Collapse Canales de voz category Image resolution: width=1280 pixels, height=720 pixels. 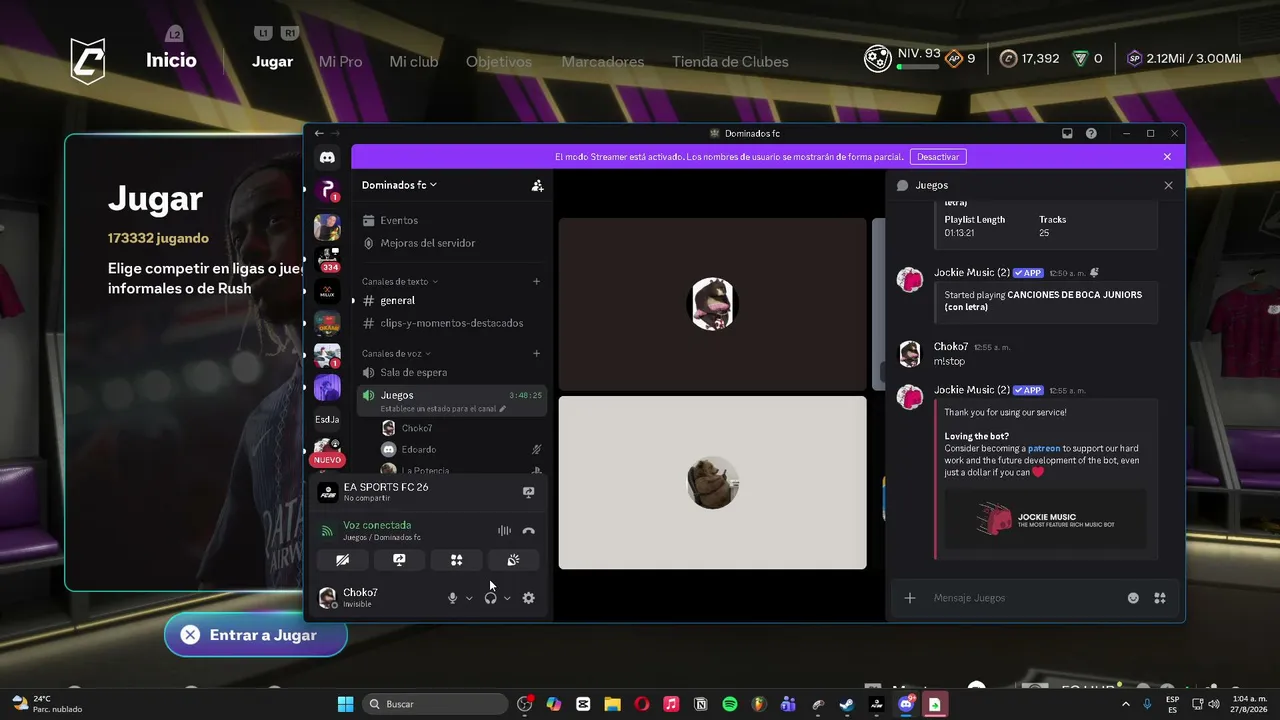pyautogui.click(x=396, y=353)
